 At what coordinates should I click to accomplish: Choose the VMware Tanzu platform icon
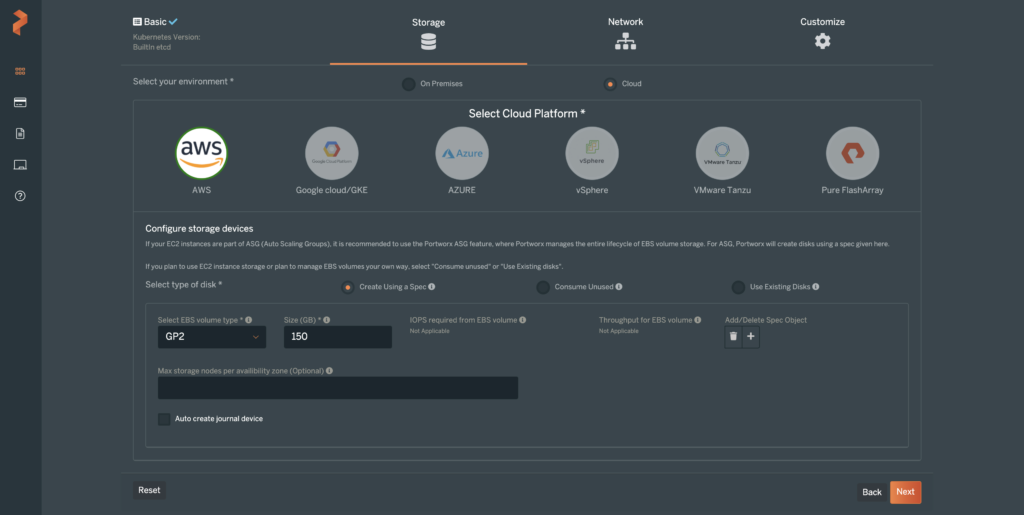click(722, 153)
